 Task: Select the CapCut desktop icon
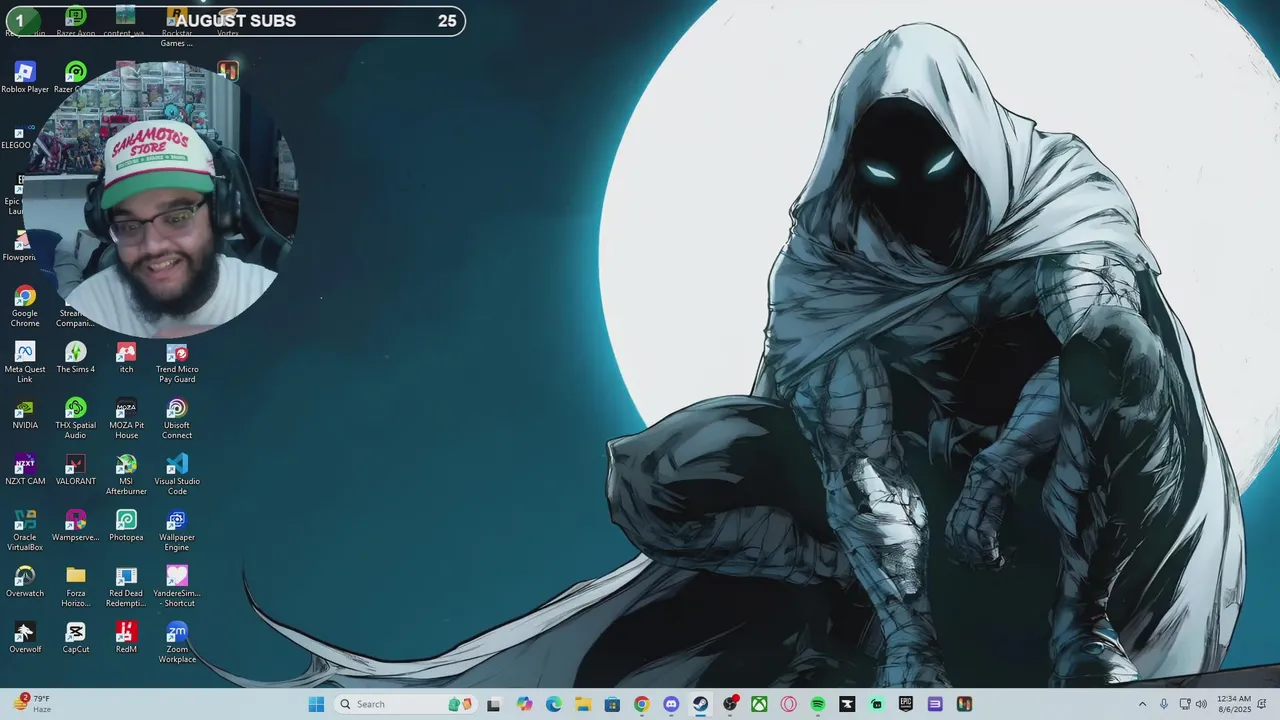pos(76,637)
